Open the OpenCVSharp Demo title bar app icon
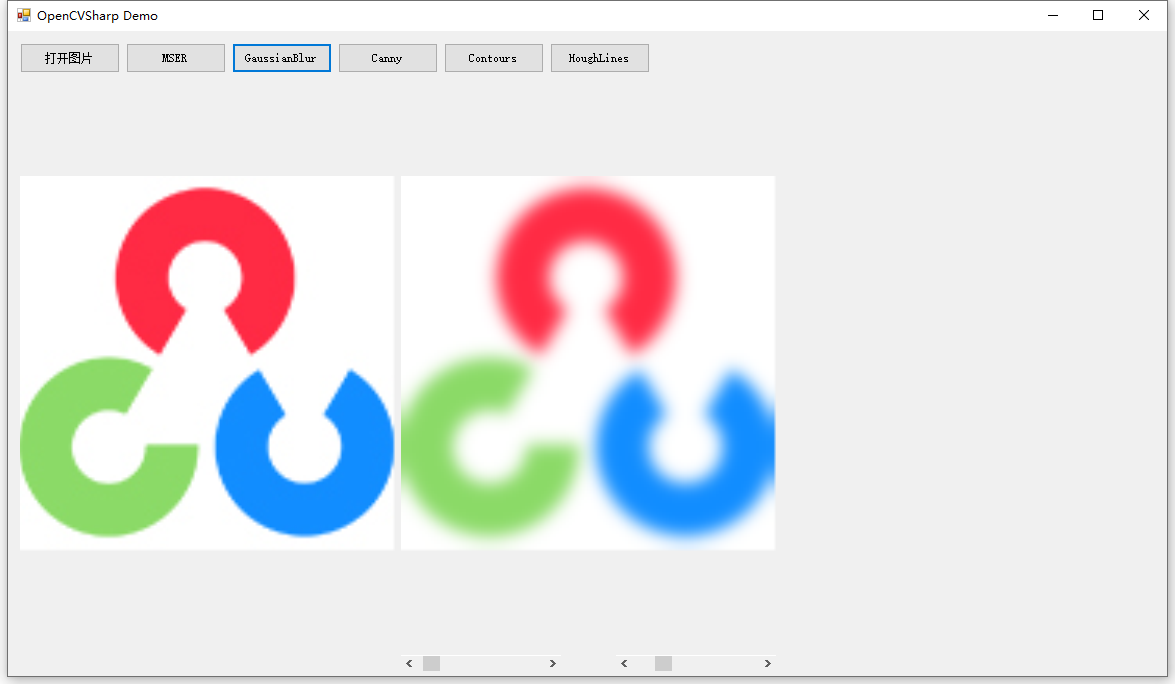 pyautogui.click(x=24, y=15)
